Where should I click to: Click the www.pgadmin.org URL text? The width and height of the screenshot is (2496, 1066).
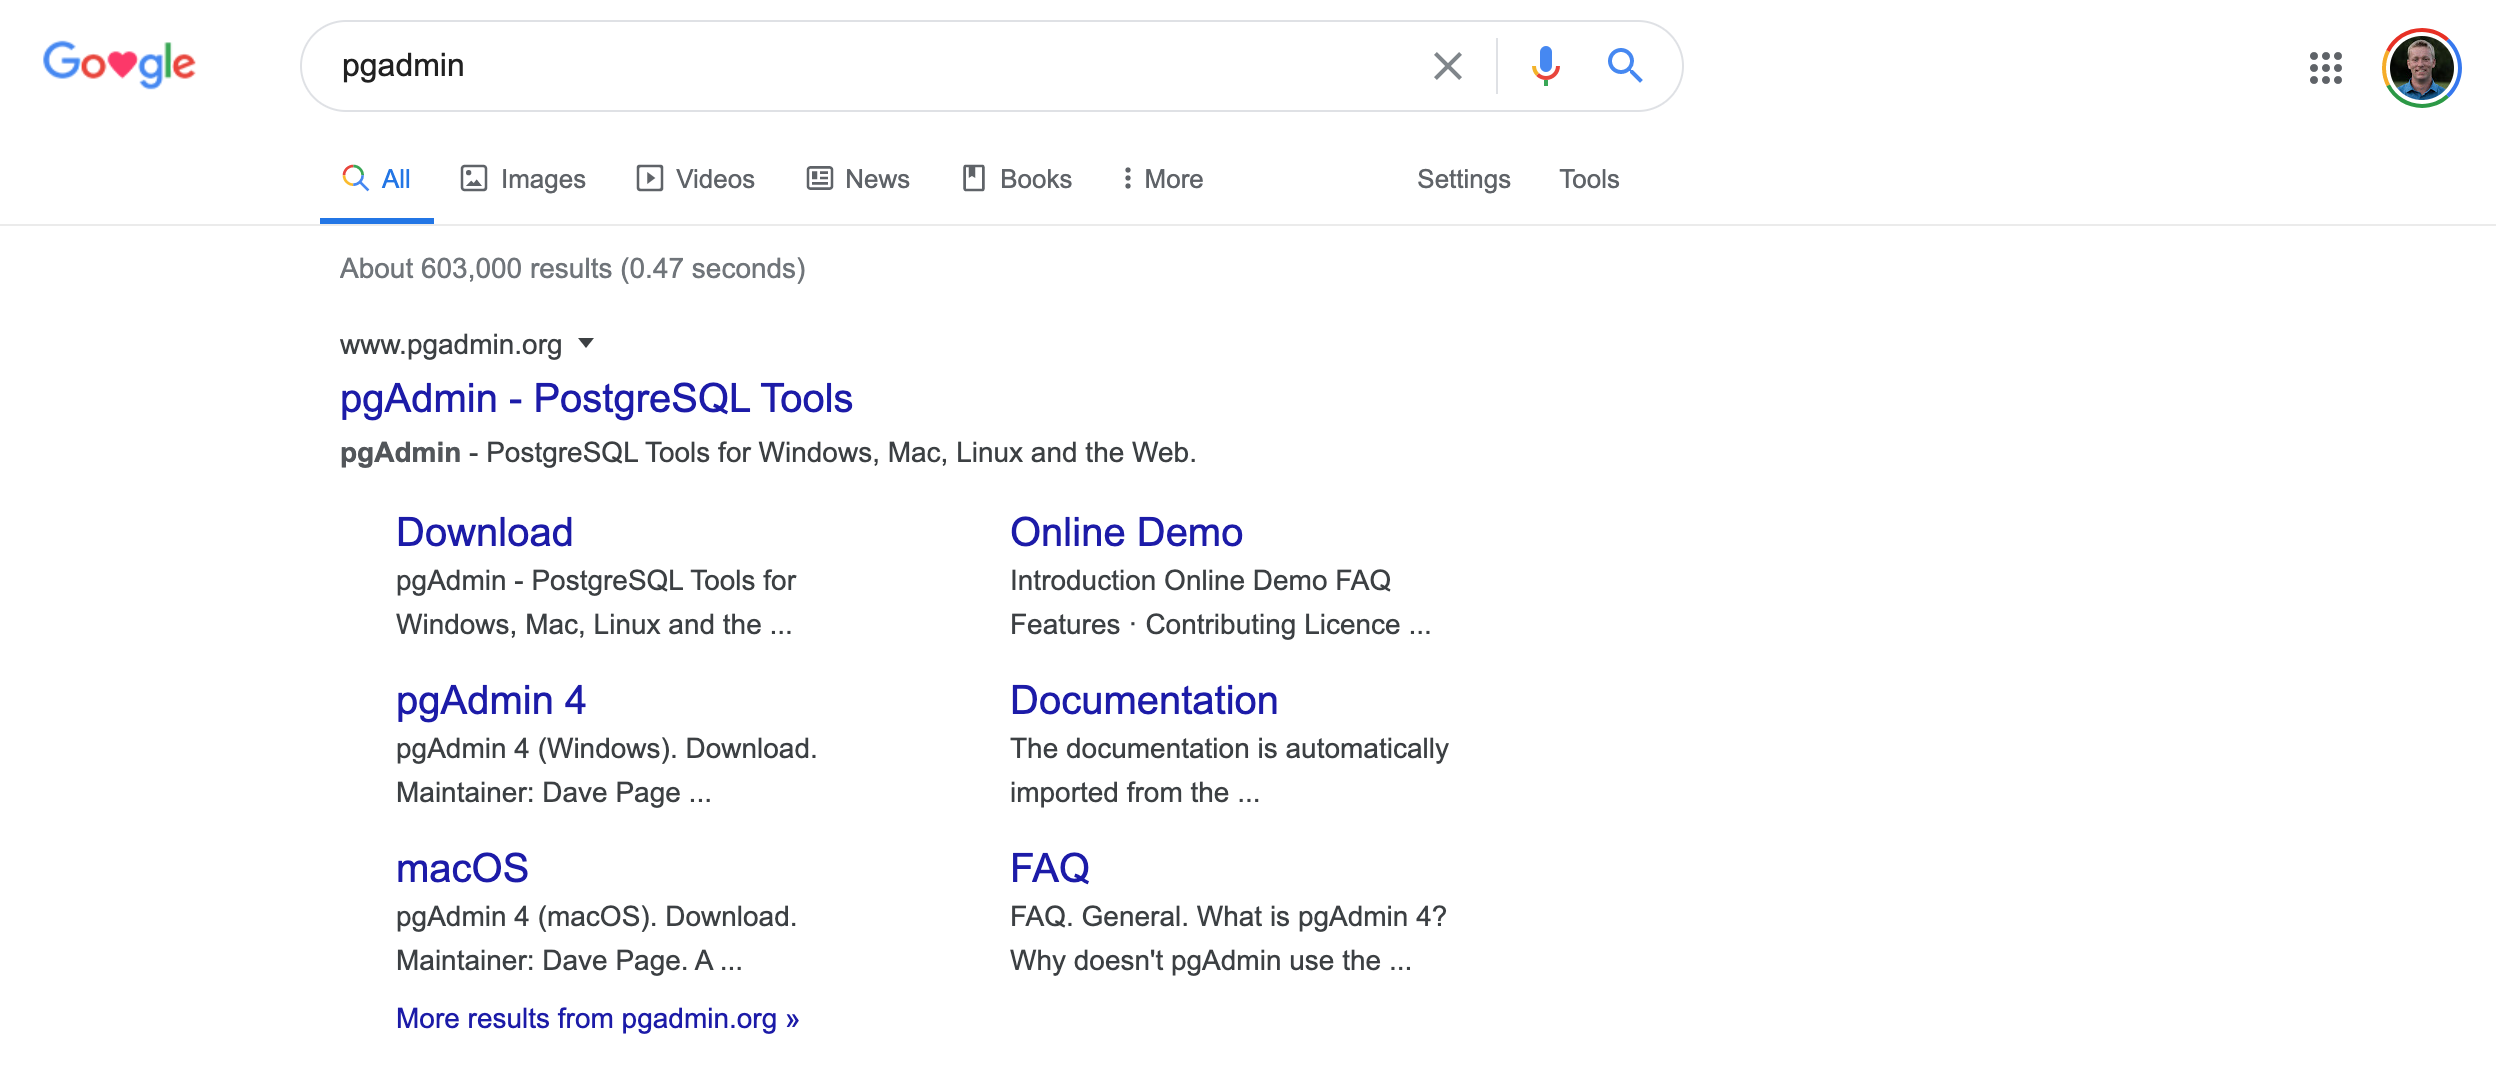pos(451,344)
